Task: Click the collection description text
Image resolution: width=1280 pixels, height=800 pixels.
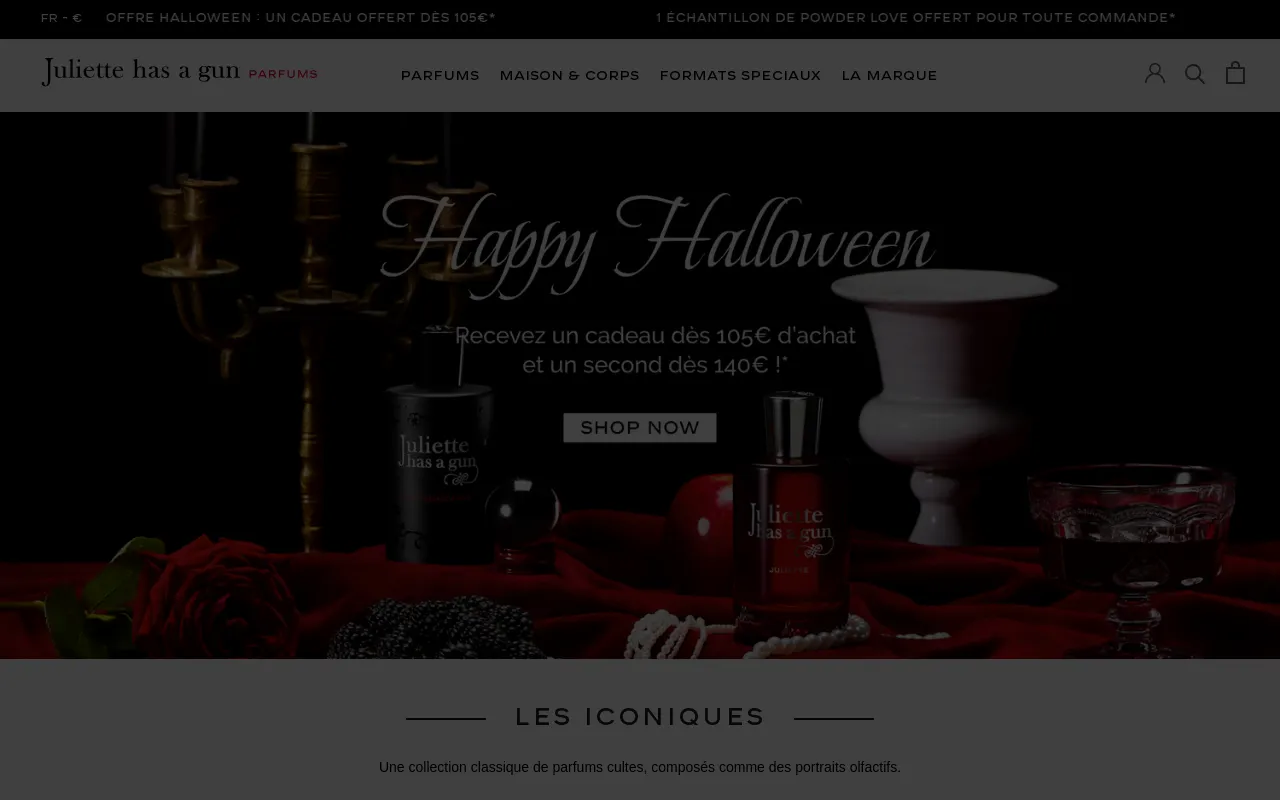Action: click(x=640, y=767)
